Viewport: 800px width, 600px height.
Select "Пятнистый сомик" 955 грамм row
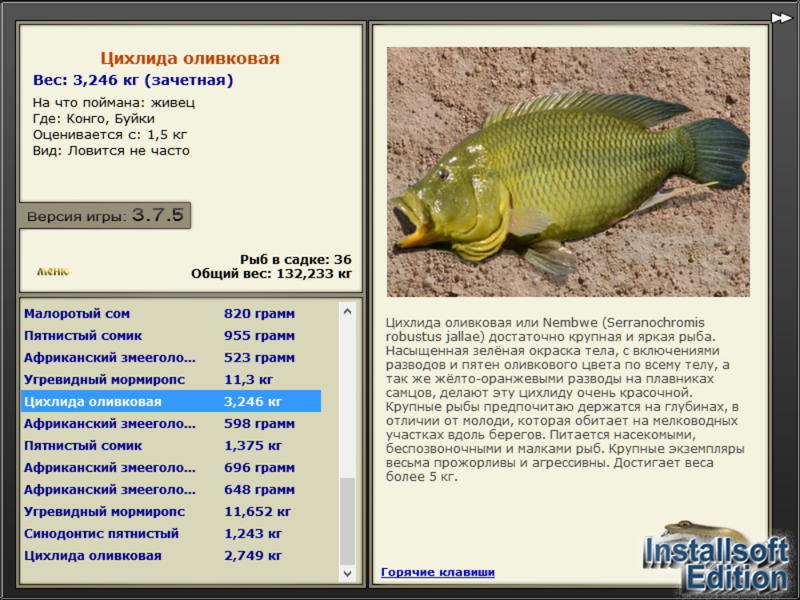click(171, 336)
